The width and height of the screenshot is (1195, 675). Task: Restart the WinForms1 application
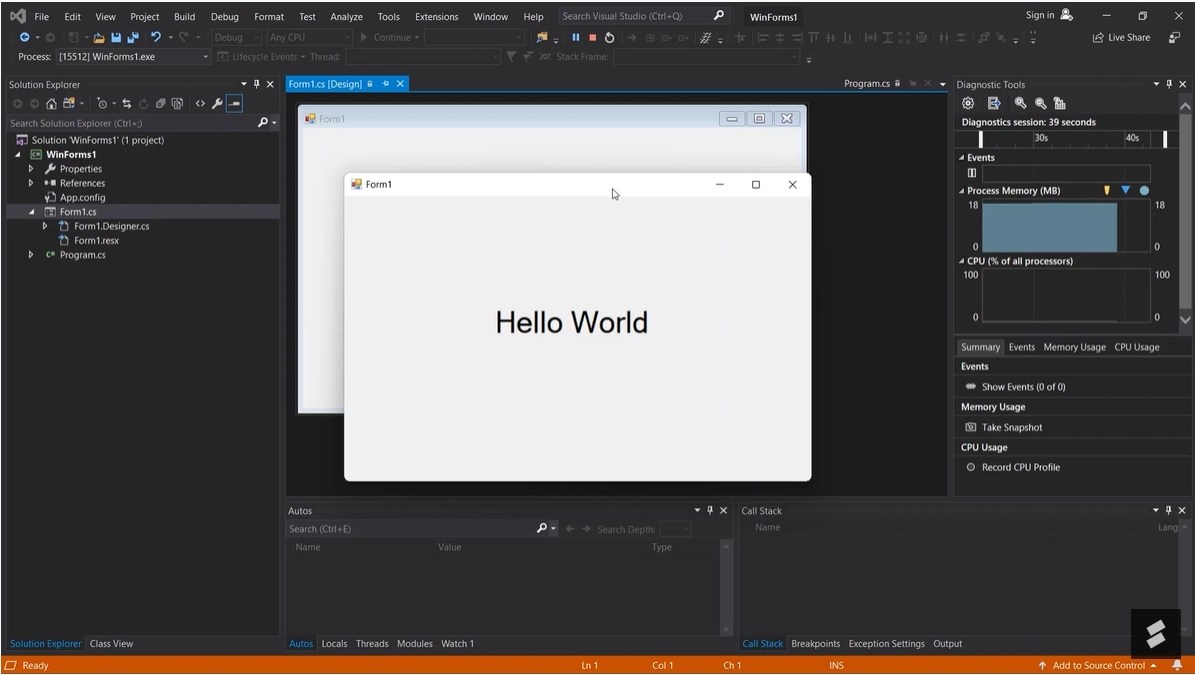[x=610, y=37]
